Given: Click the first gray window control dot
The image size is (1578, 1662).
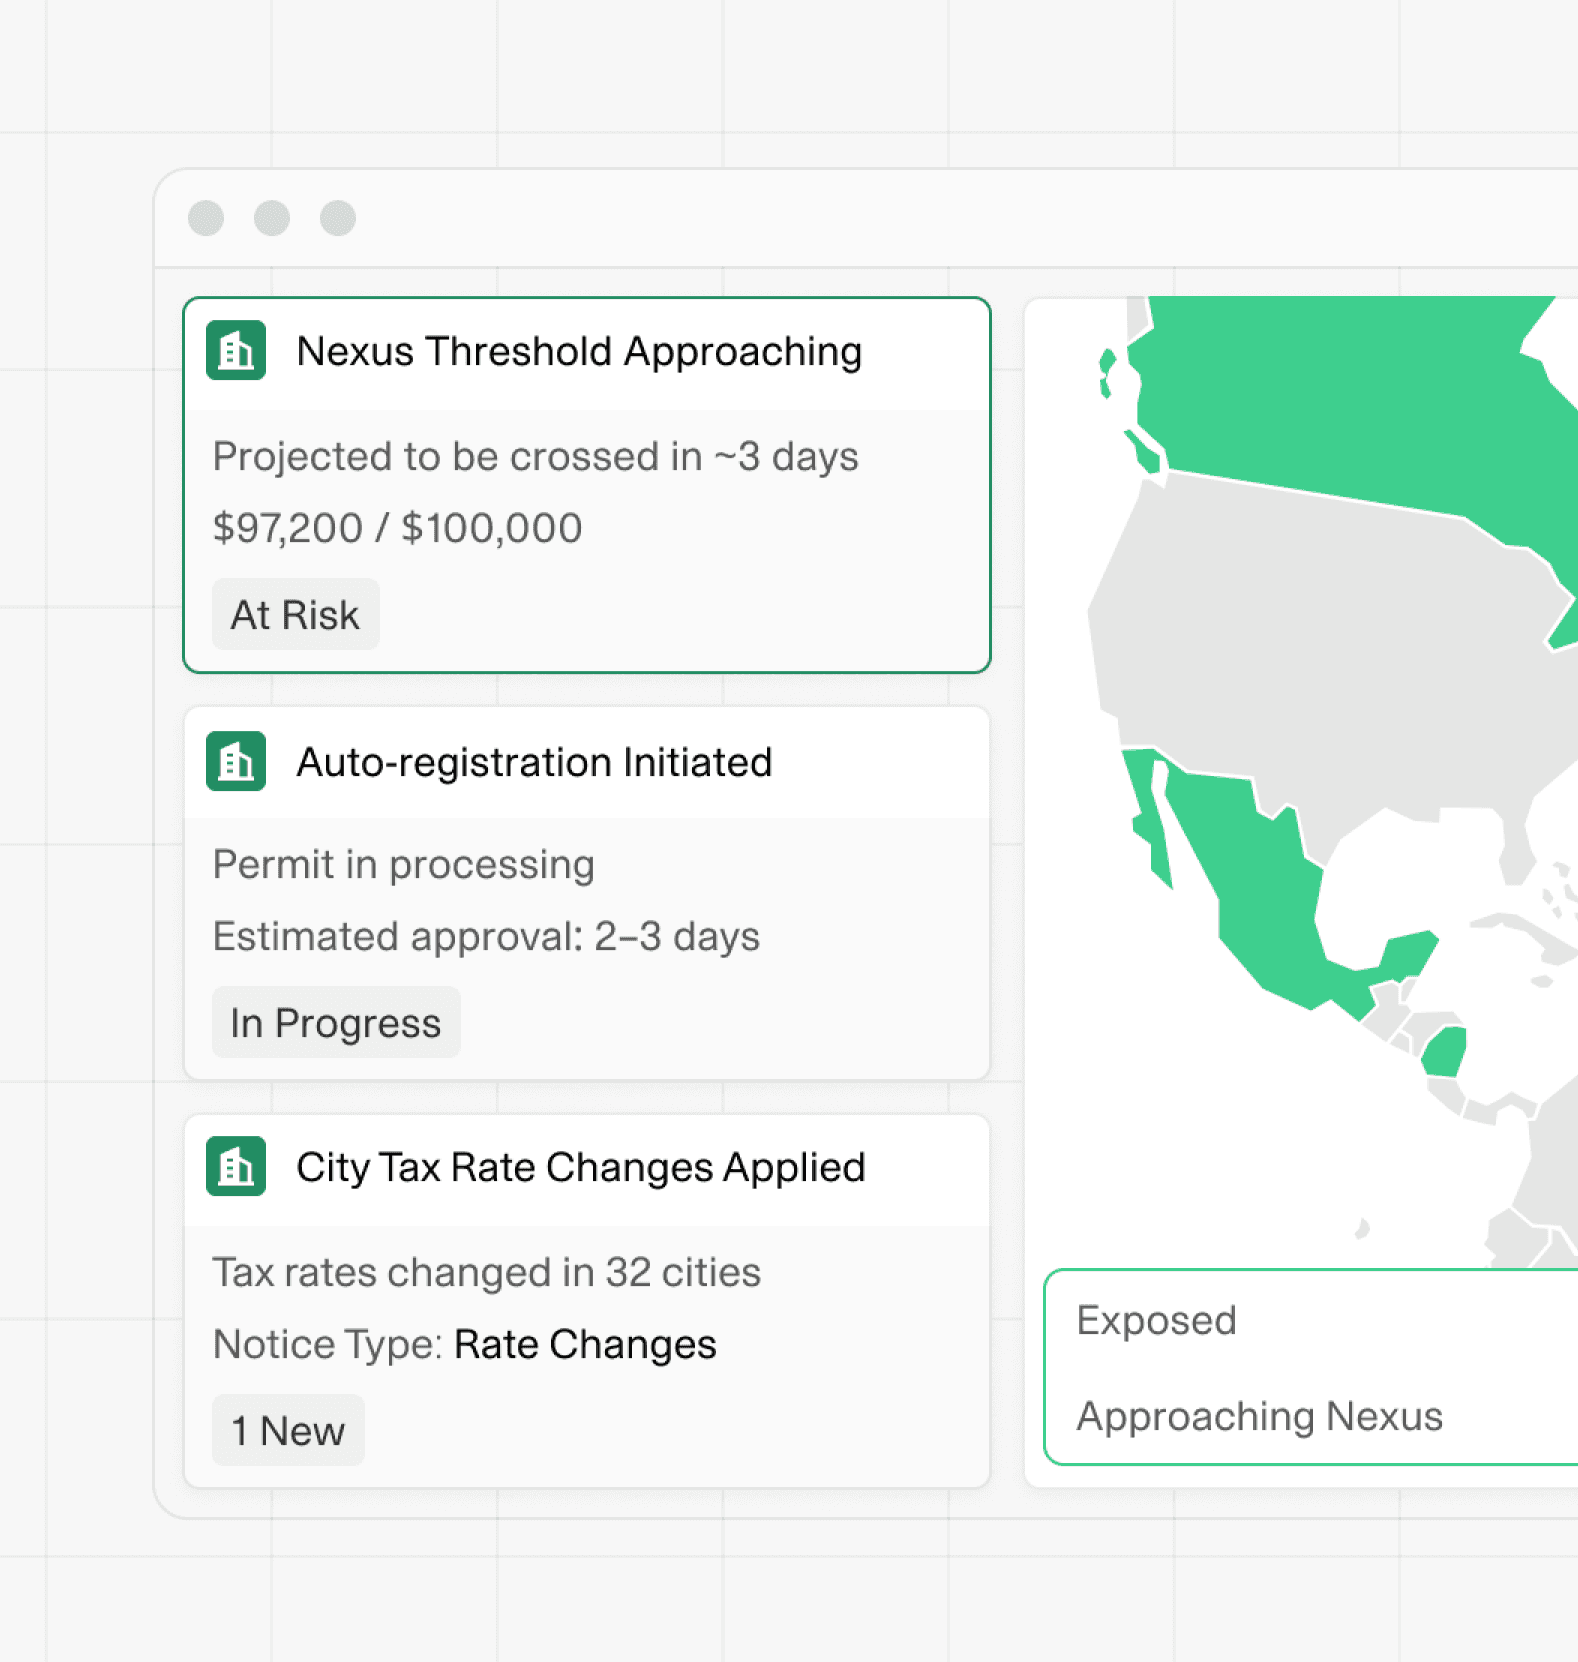Looking at the screenshot, I should [x=206, y=218].
